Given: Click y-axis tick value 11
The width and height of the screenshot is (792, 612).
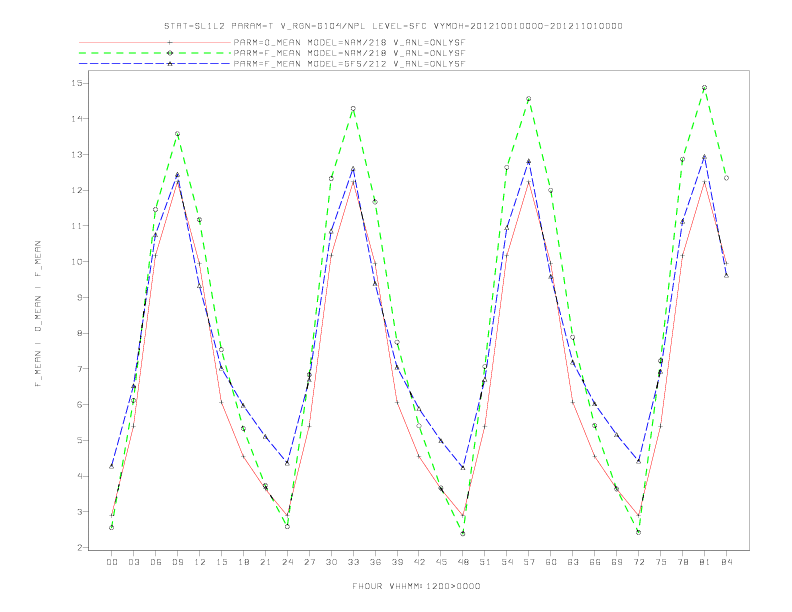Looking at the screenshot, I should tap(76, 226).
